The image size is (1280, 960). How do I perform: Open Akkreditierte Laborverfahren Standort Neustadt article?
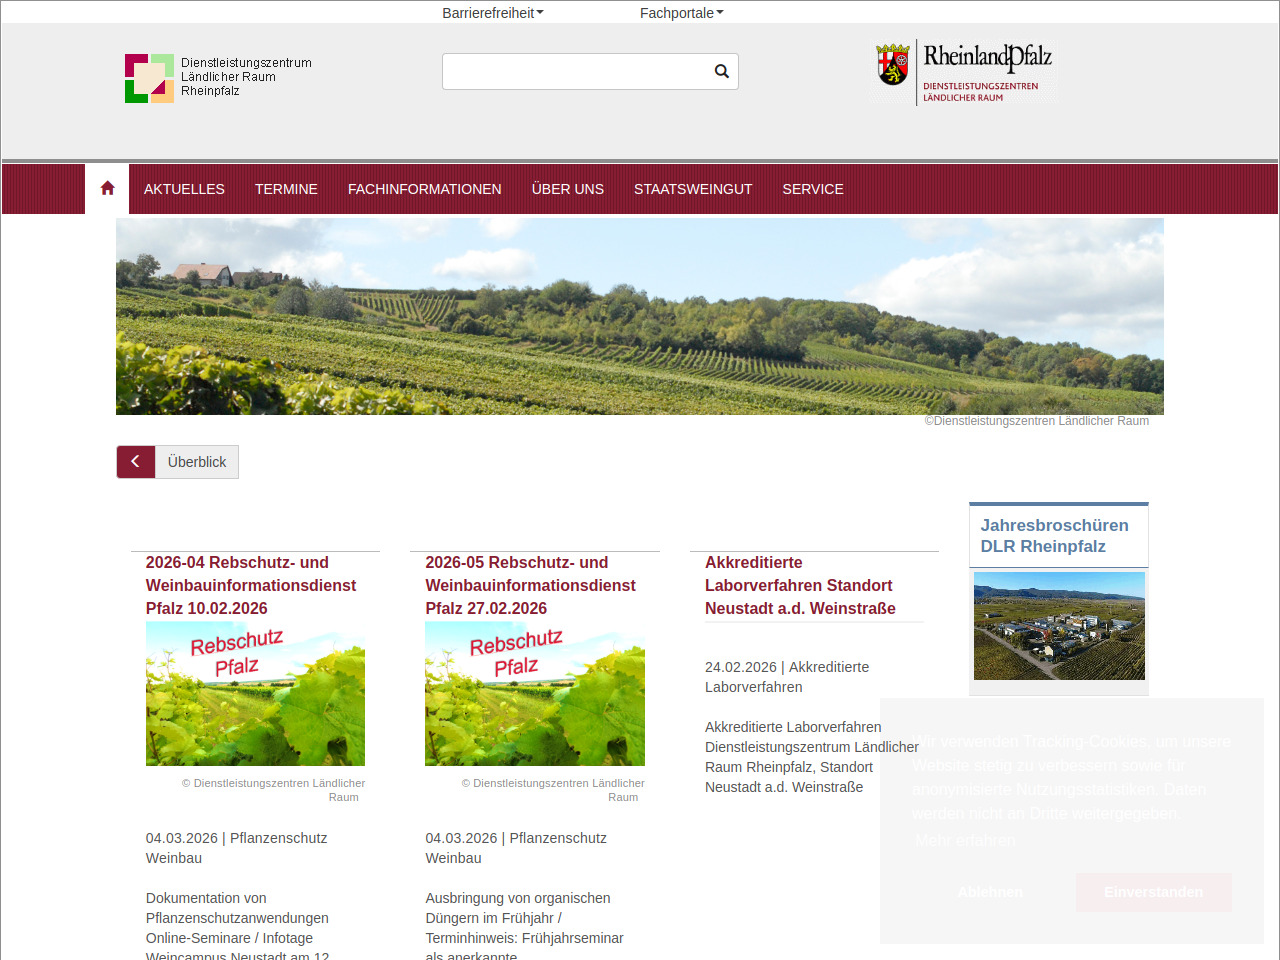pyautogui.click(x=799, y=585)
